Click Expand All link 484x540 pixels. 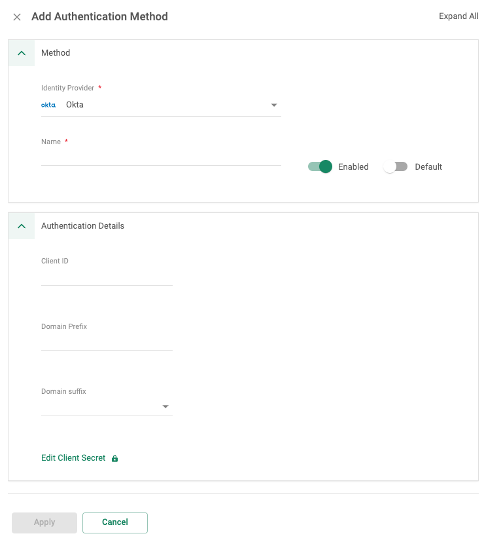click(x=459, y=16)
